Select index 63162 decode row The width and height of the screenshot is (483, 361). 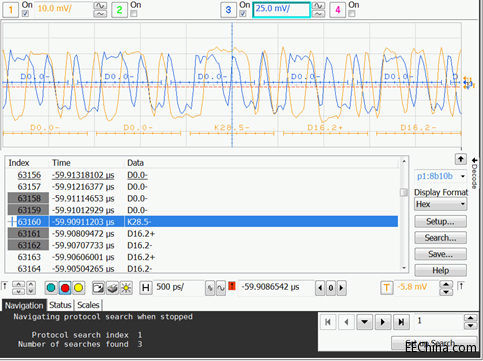coord(203,245)
